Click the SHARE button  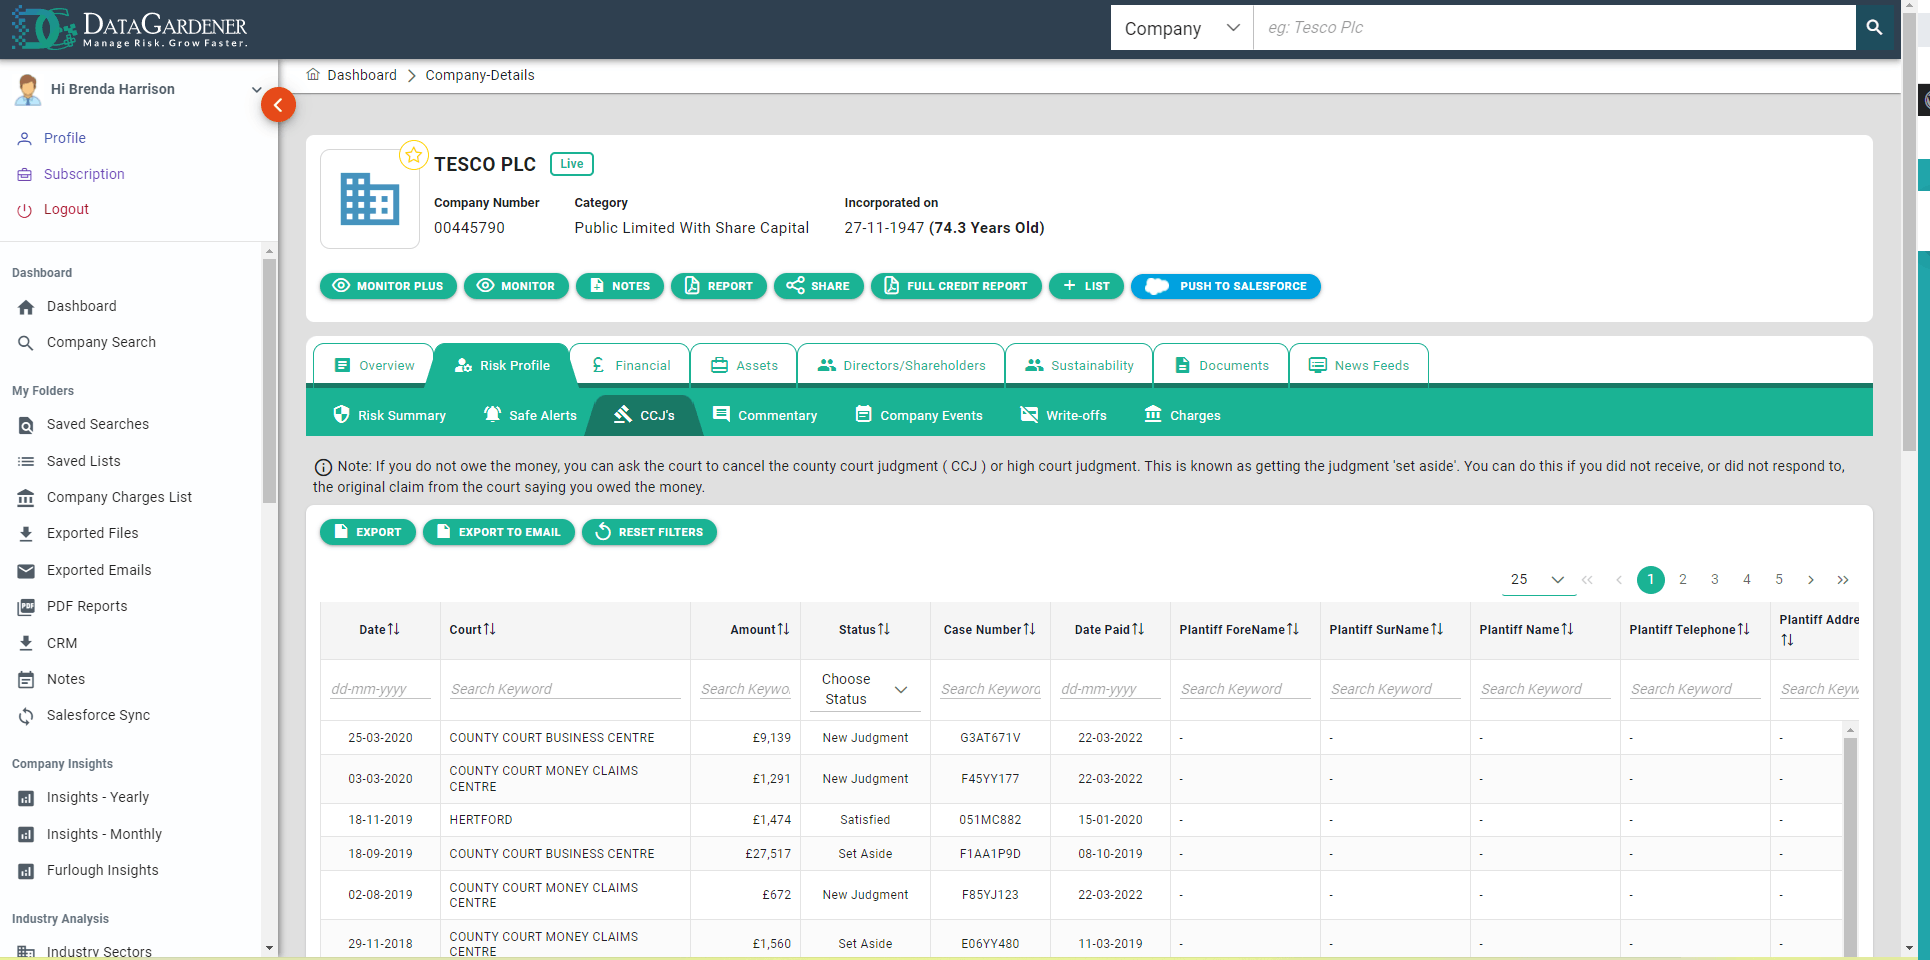(818, 286)
